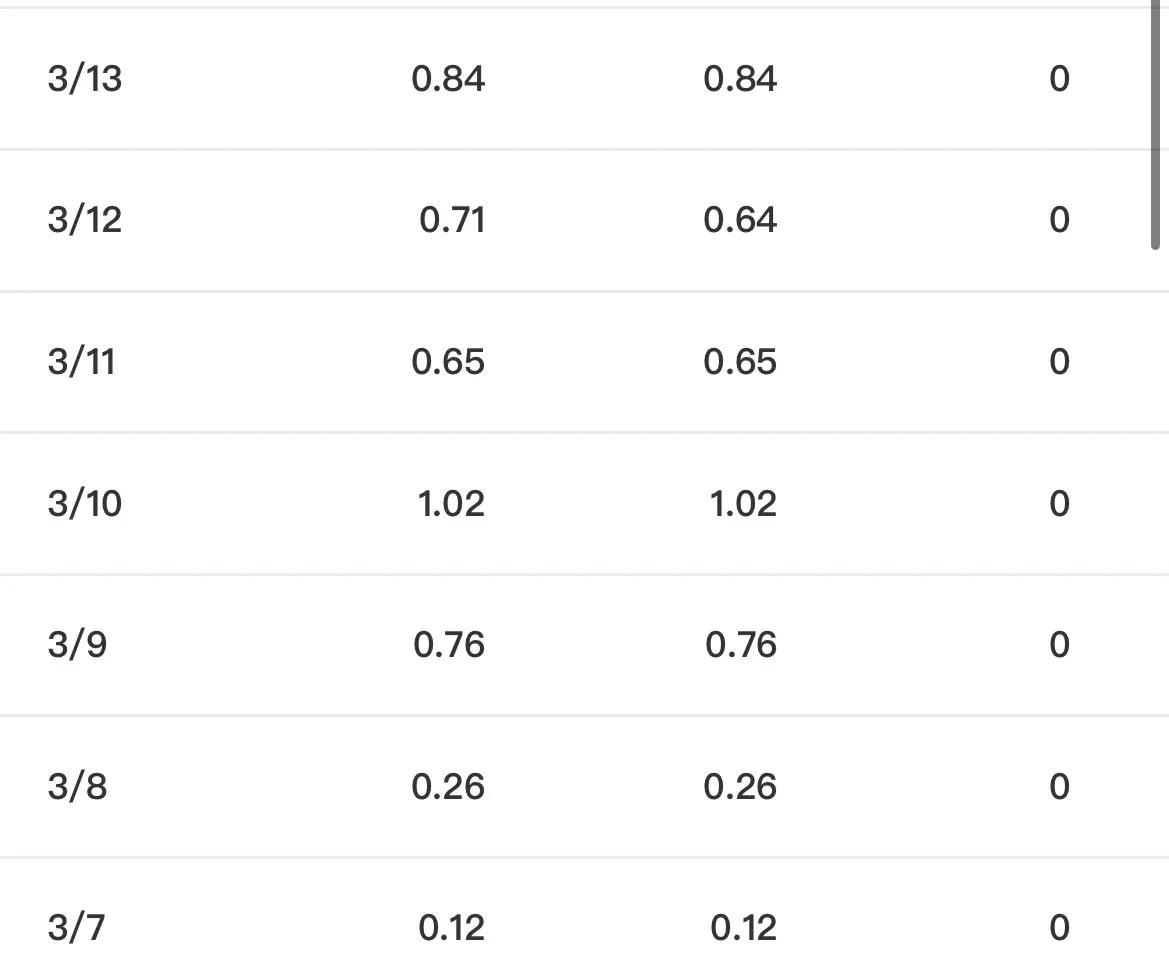Click the vertical scrollbar thumb
The image size is (1169, 973).
pyautogui.click(x=1155, y=125)
